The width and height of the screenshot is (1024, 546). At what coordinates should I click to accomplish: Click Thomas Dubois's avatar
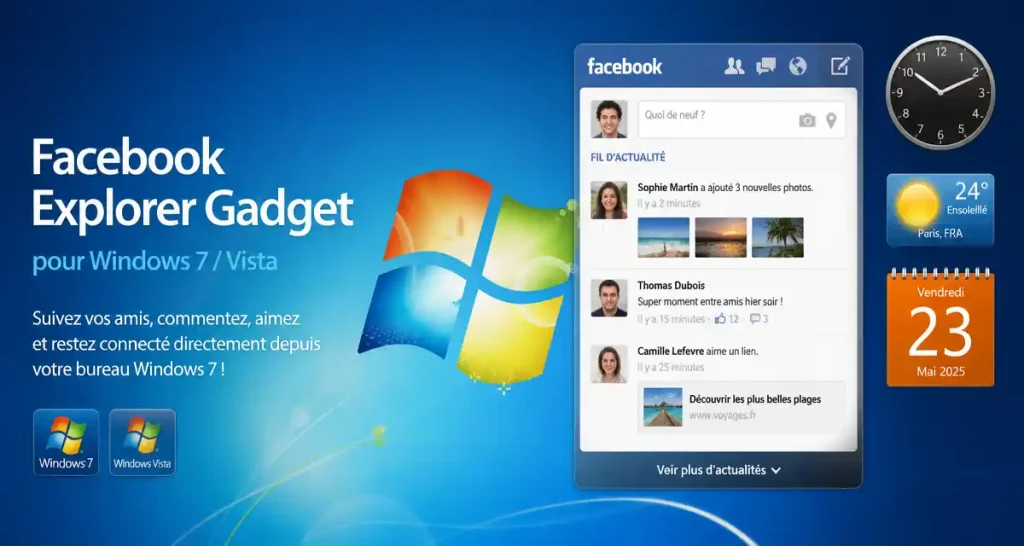click(x=609, y=298)
